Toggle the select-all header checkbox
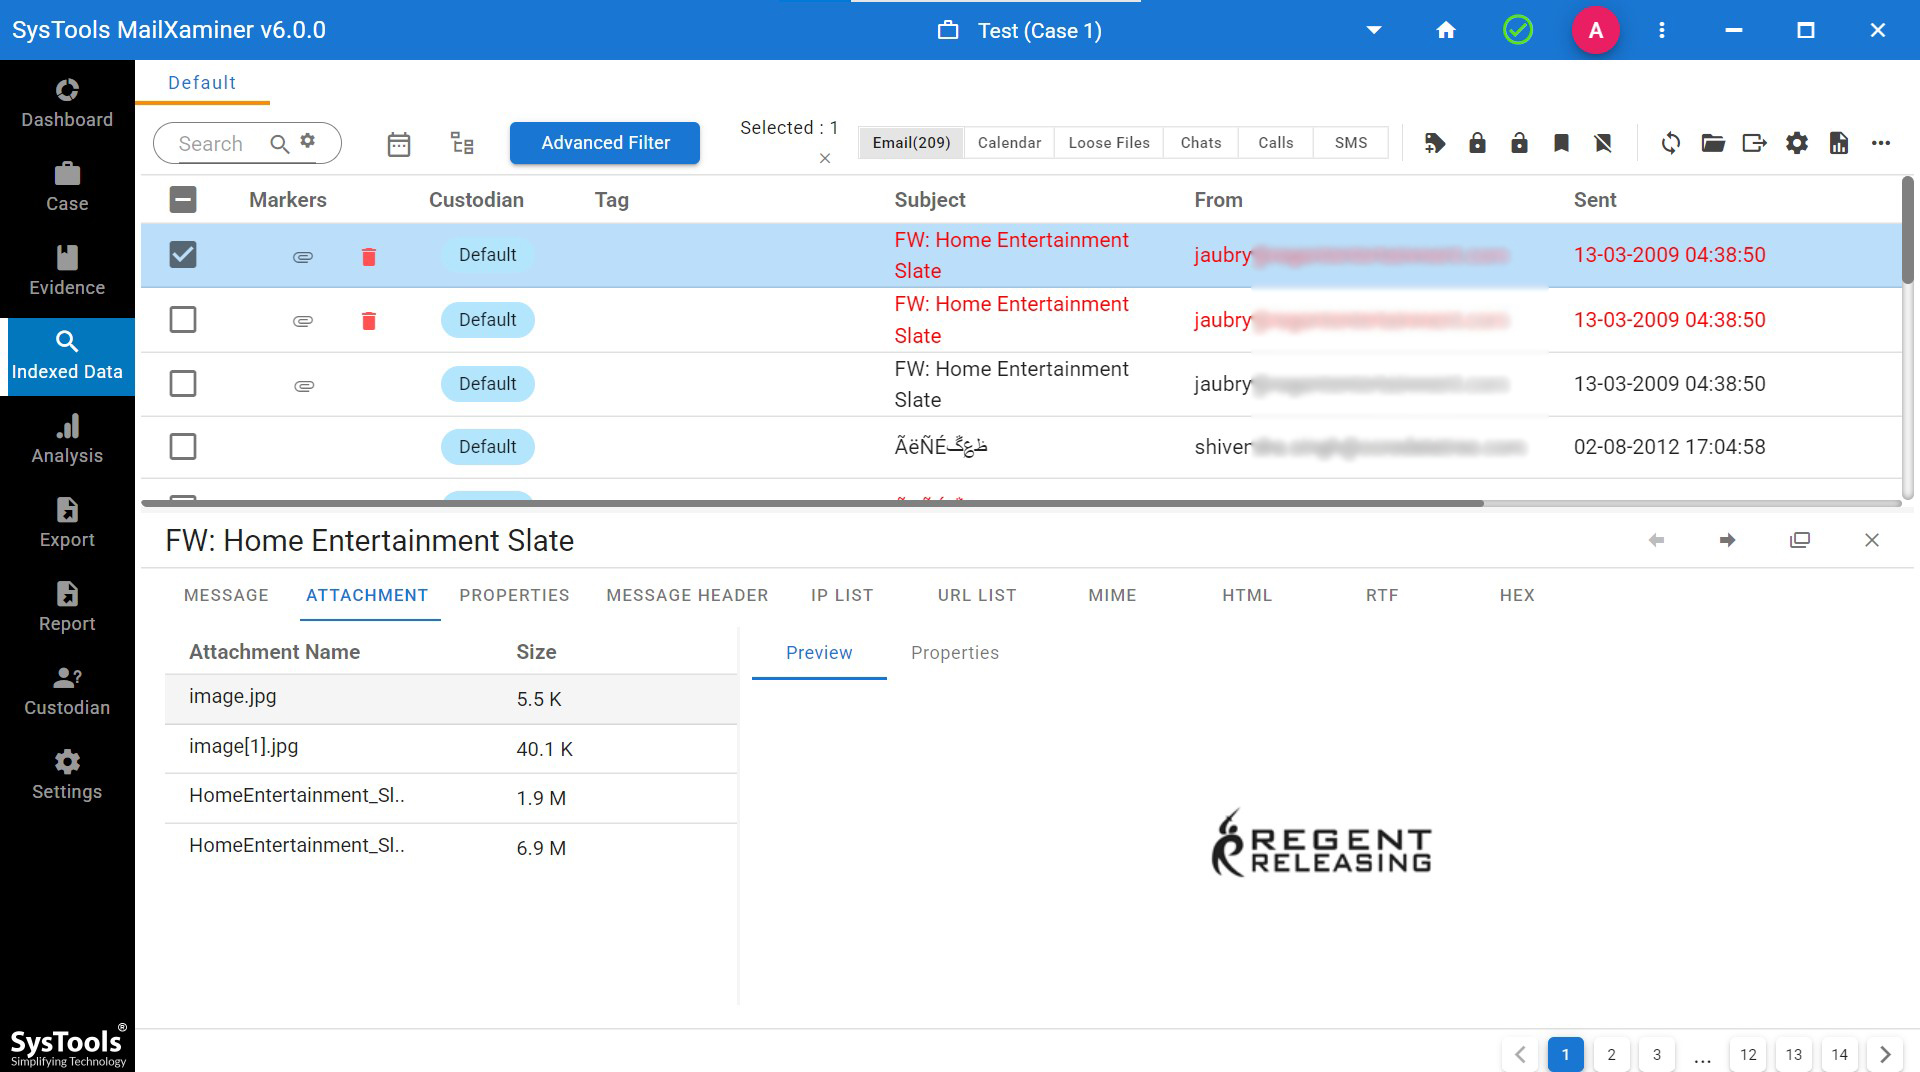Screen dimensions: 1920x1072 183,200
